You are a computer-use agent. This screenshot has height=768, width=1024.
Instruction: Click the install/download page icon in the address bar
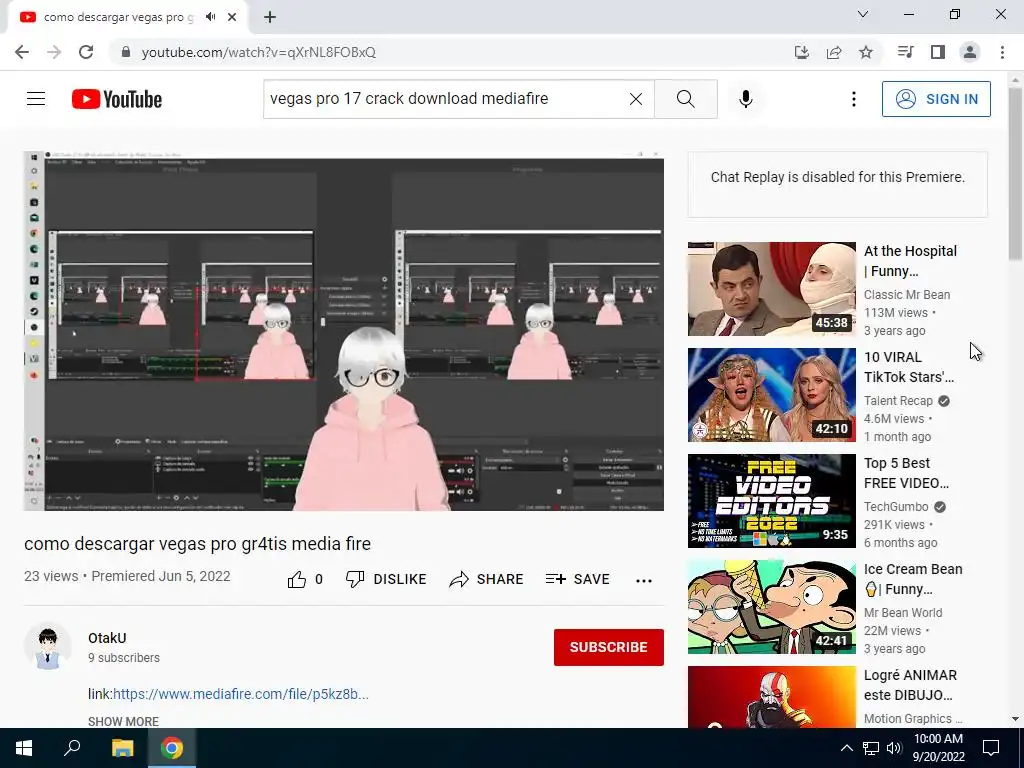tap(802, 52)
